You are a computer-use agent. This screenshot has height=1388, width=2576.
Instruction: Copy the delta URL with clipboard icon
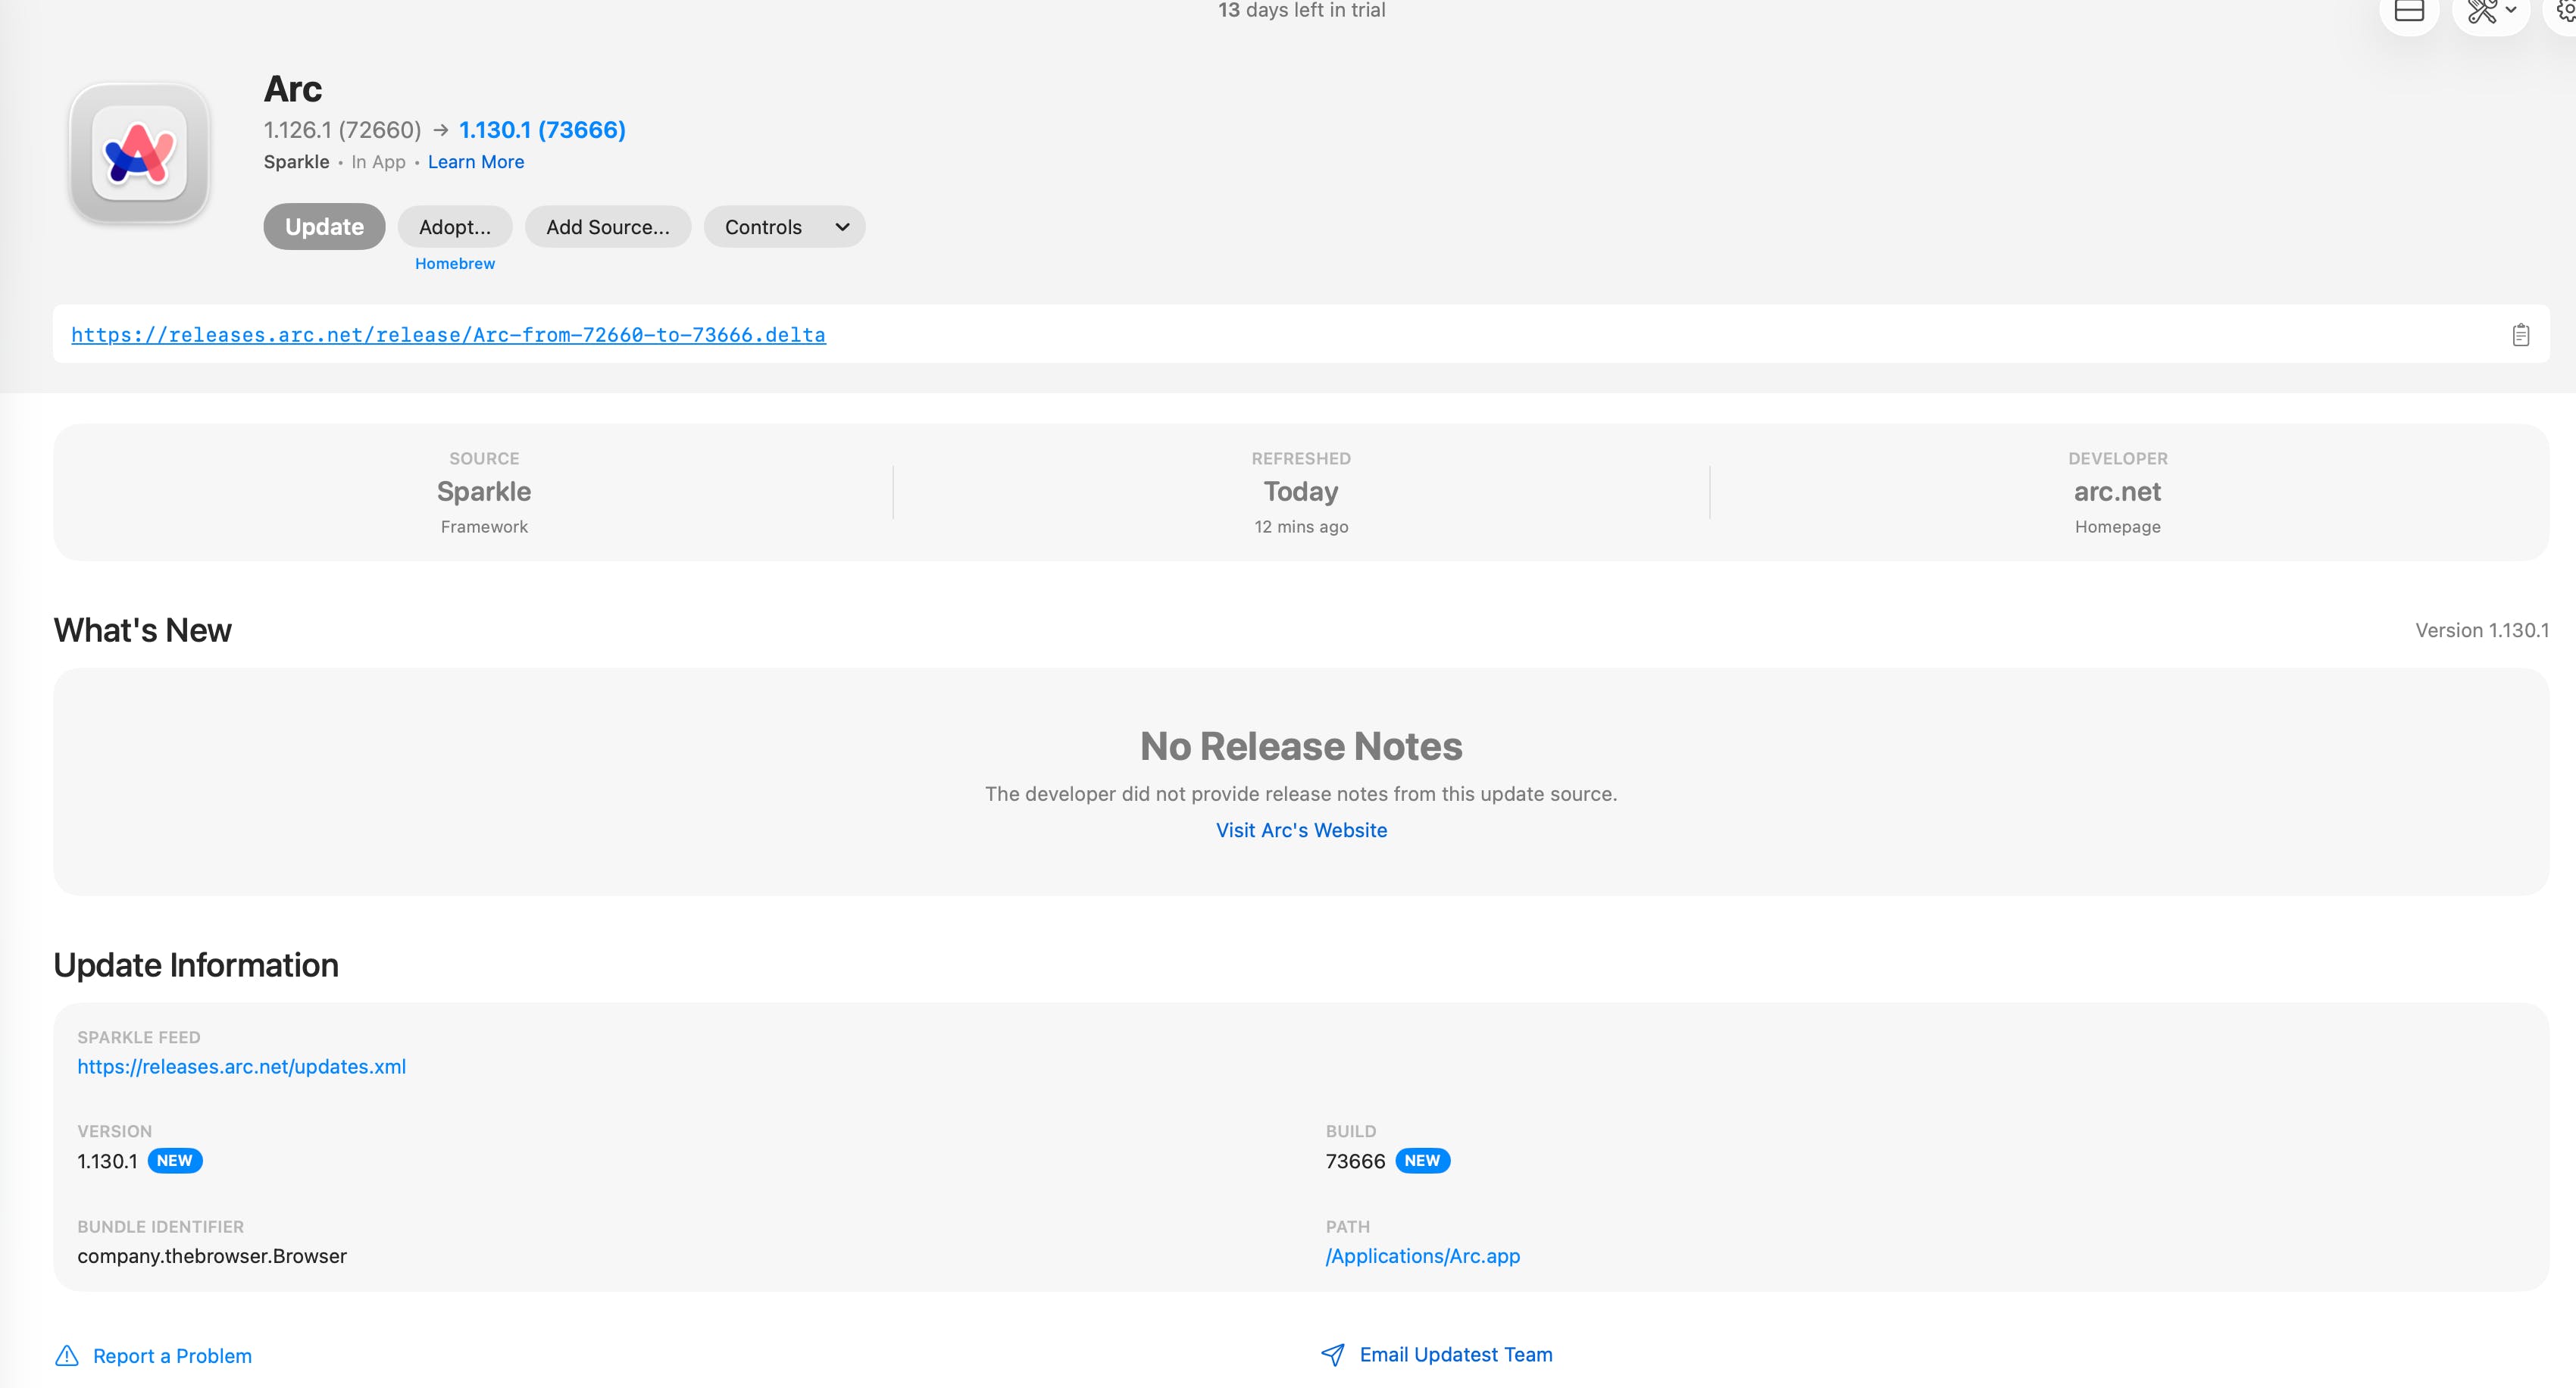tap(2520, 335)
